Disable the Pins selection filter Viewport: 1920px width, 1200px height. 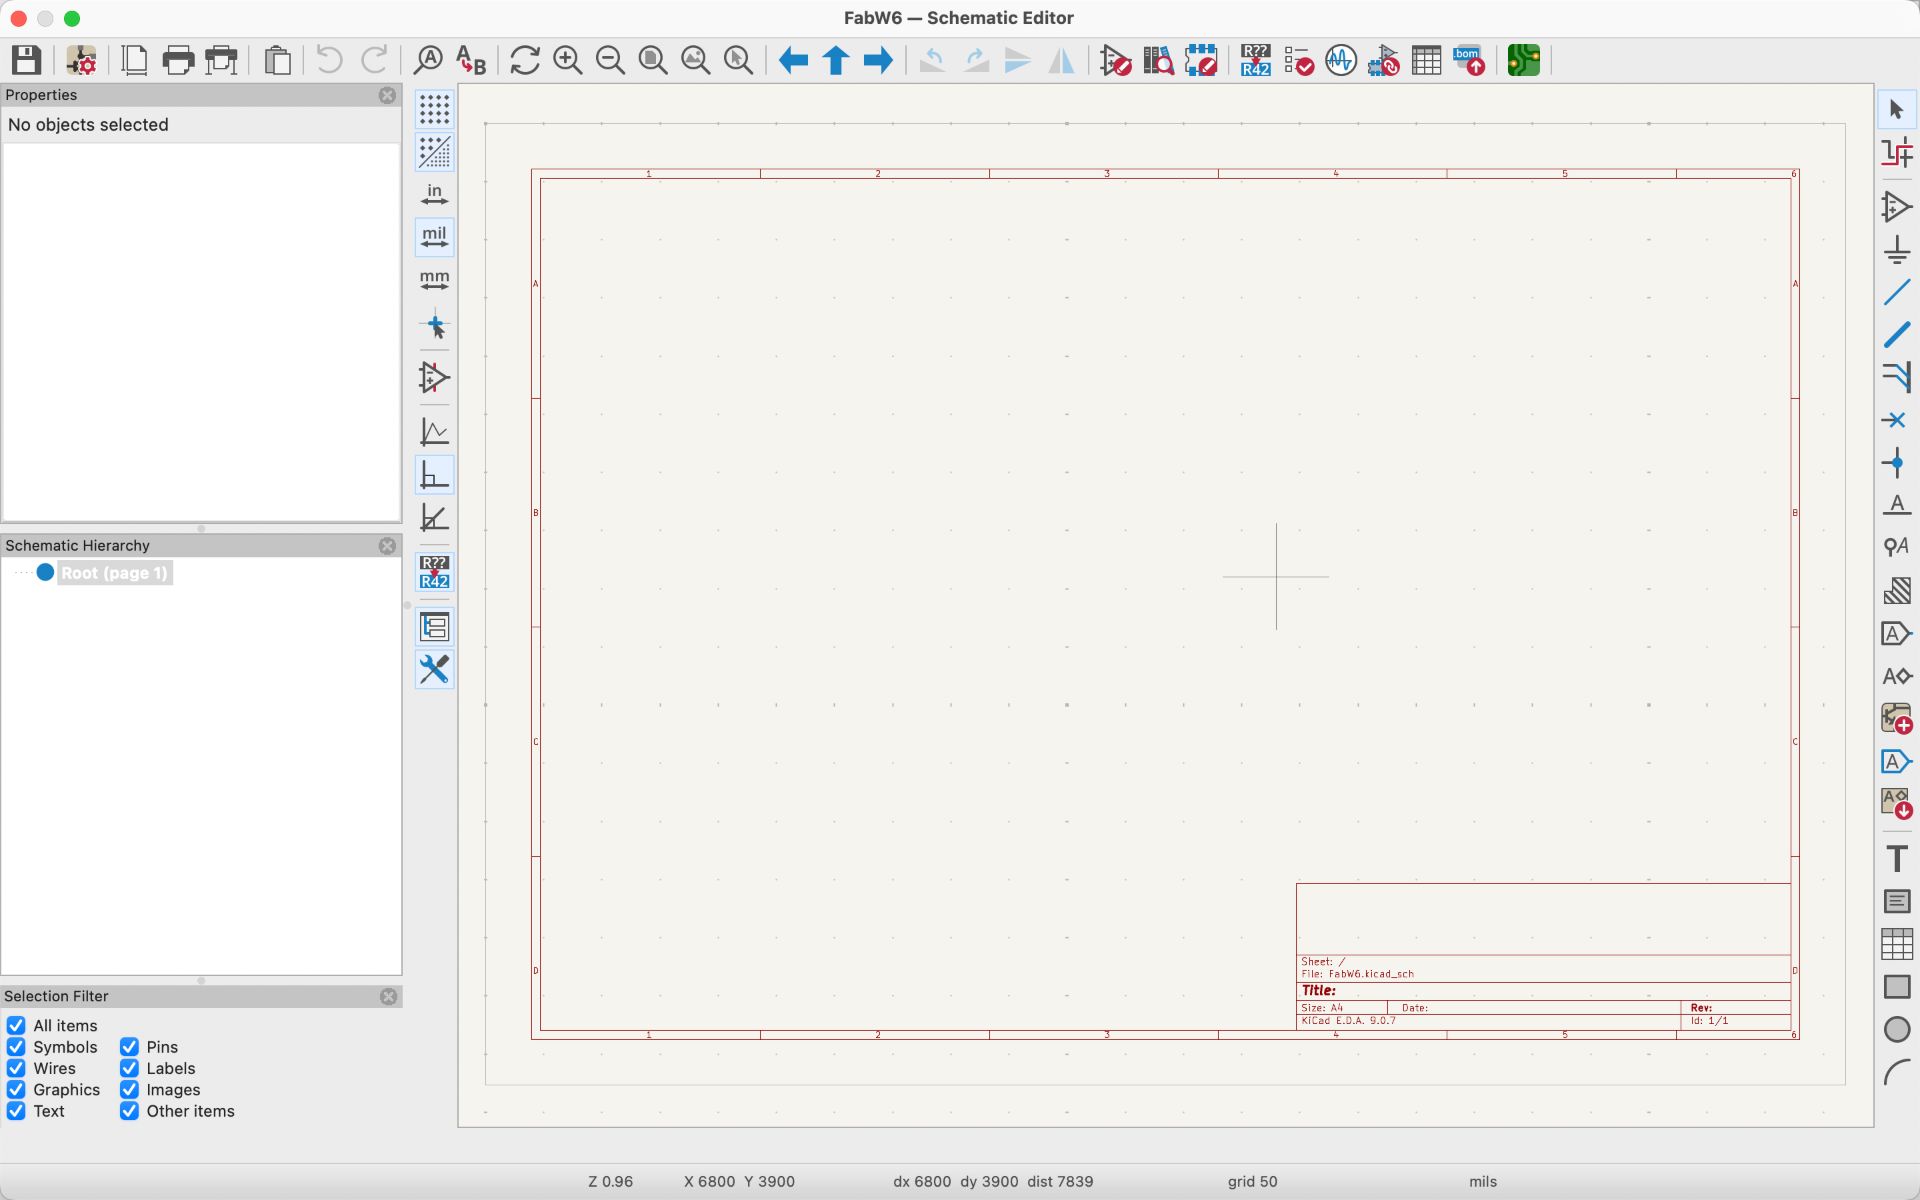tap(129, 1047)
